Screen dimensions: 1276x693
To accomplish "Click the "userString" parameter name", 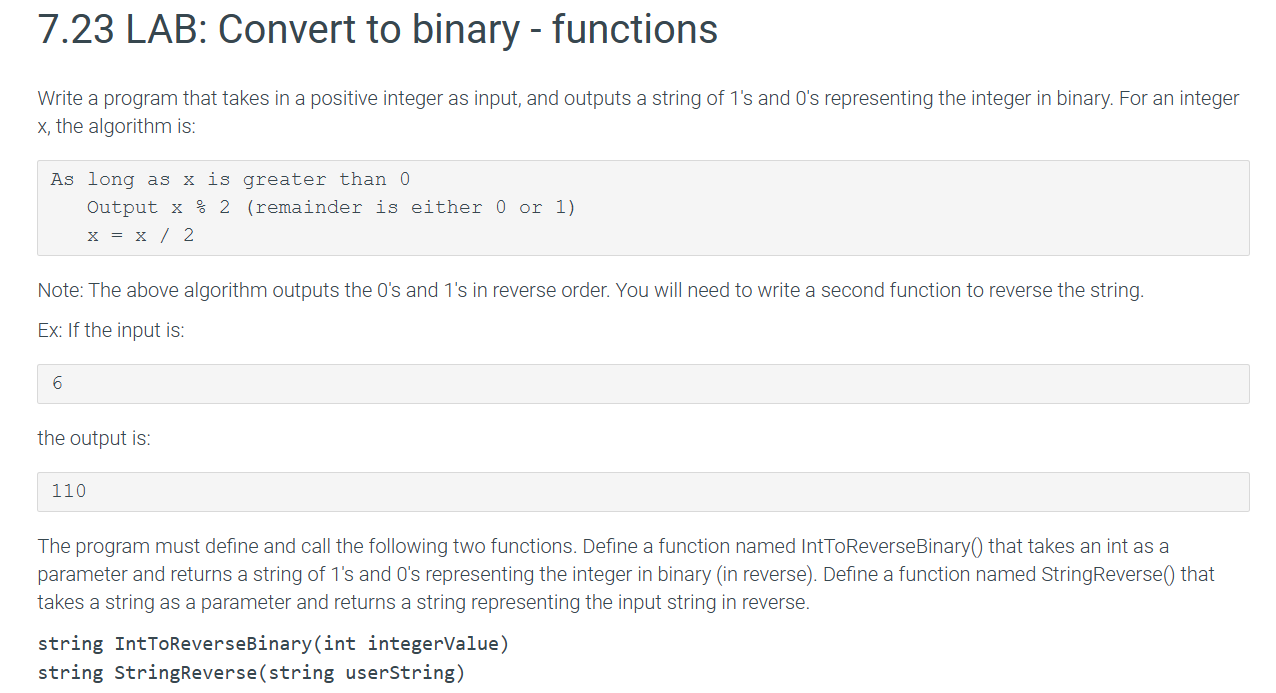I will click(x=400, y=672).
